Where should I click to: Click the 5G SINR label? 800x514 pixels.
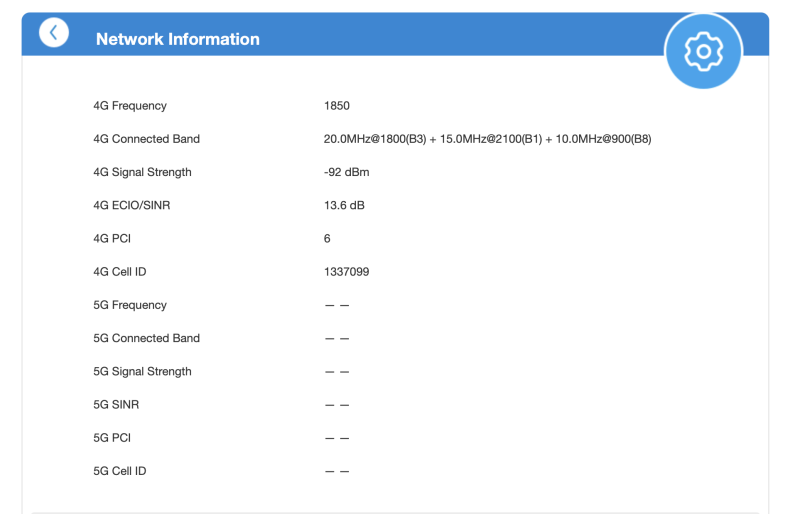116,404
